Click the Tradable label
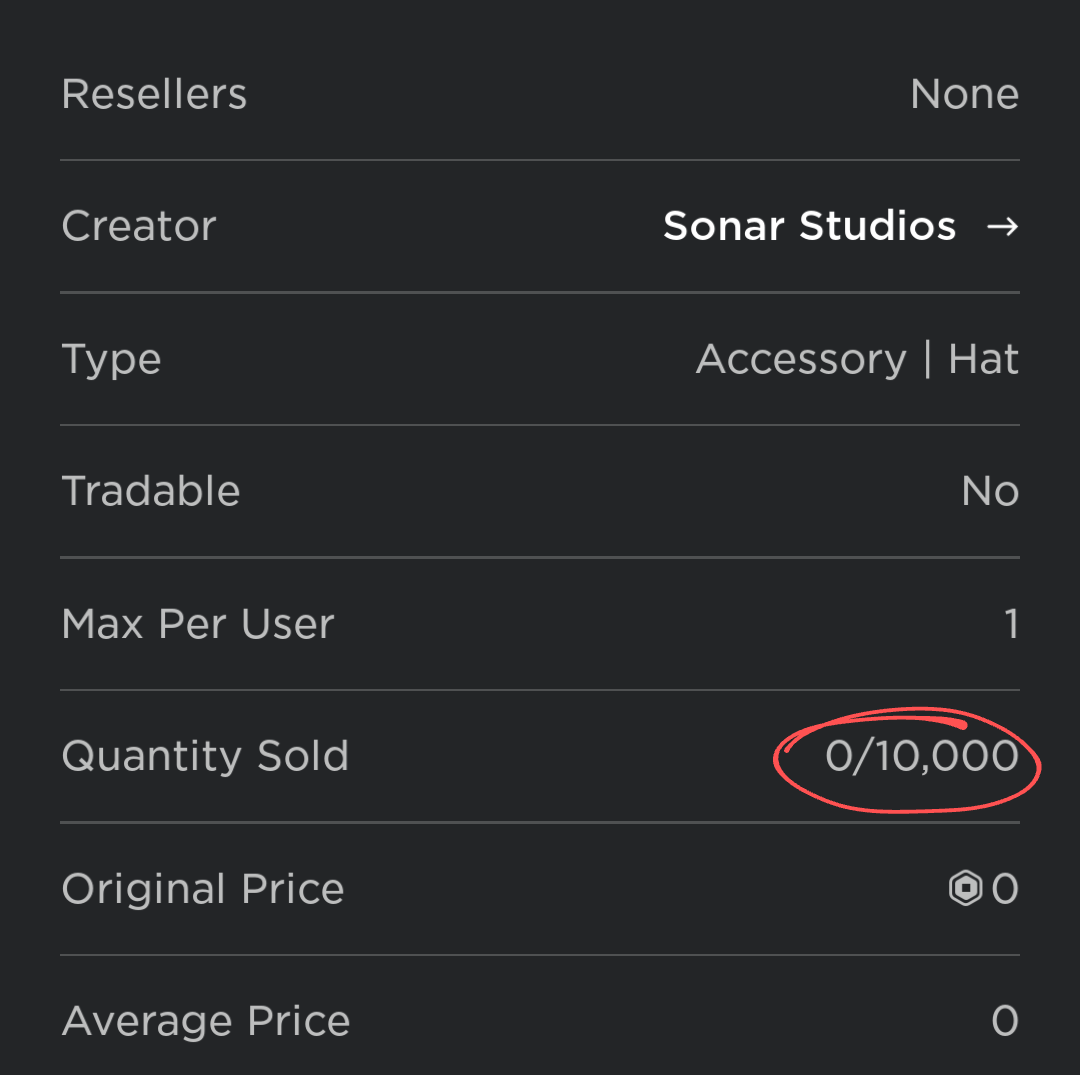The image size is (1080, 1075). point(151,492)
